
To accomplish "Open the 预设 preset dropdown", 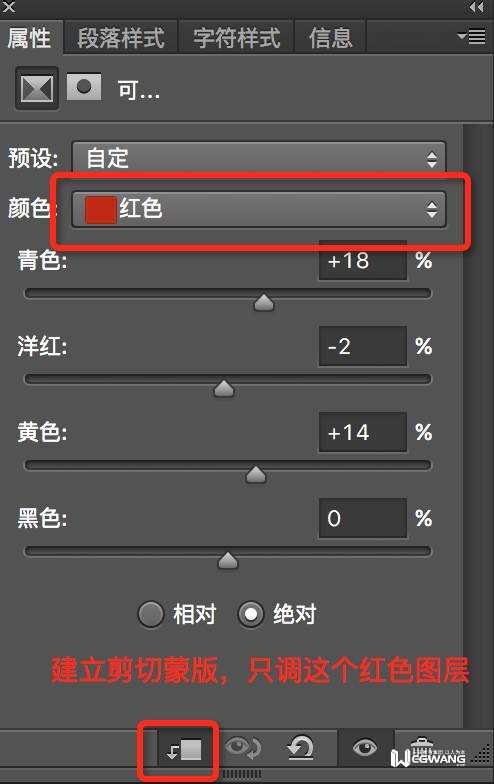I will coord(258,158).
